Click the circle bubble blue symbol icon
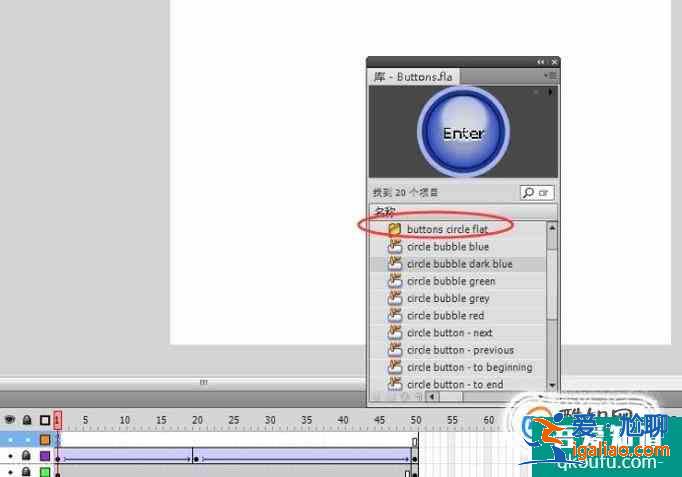This screenshot has height=477, width=682. 394,247
